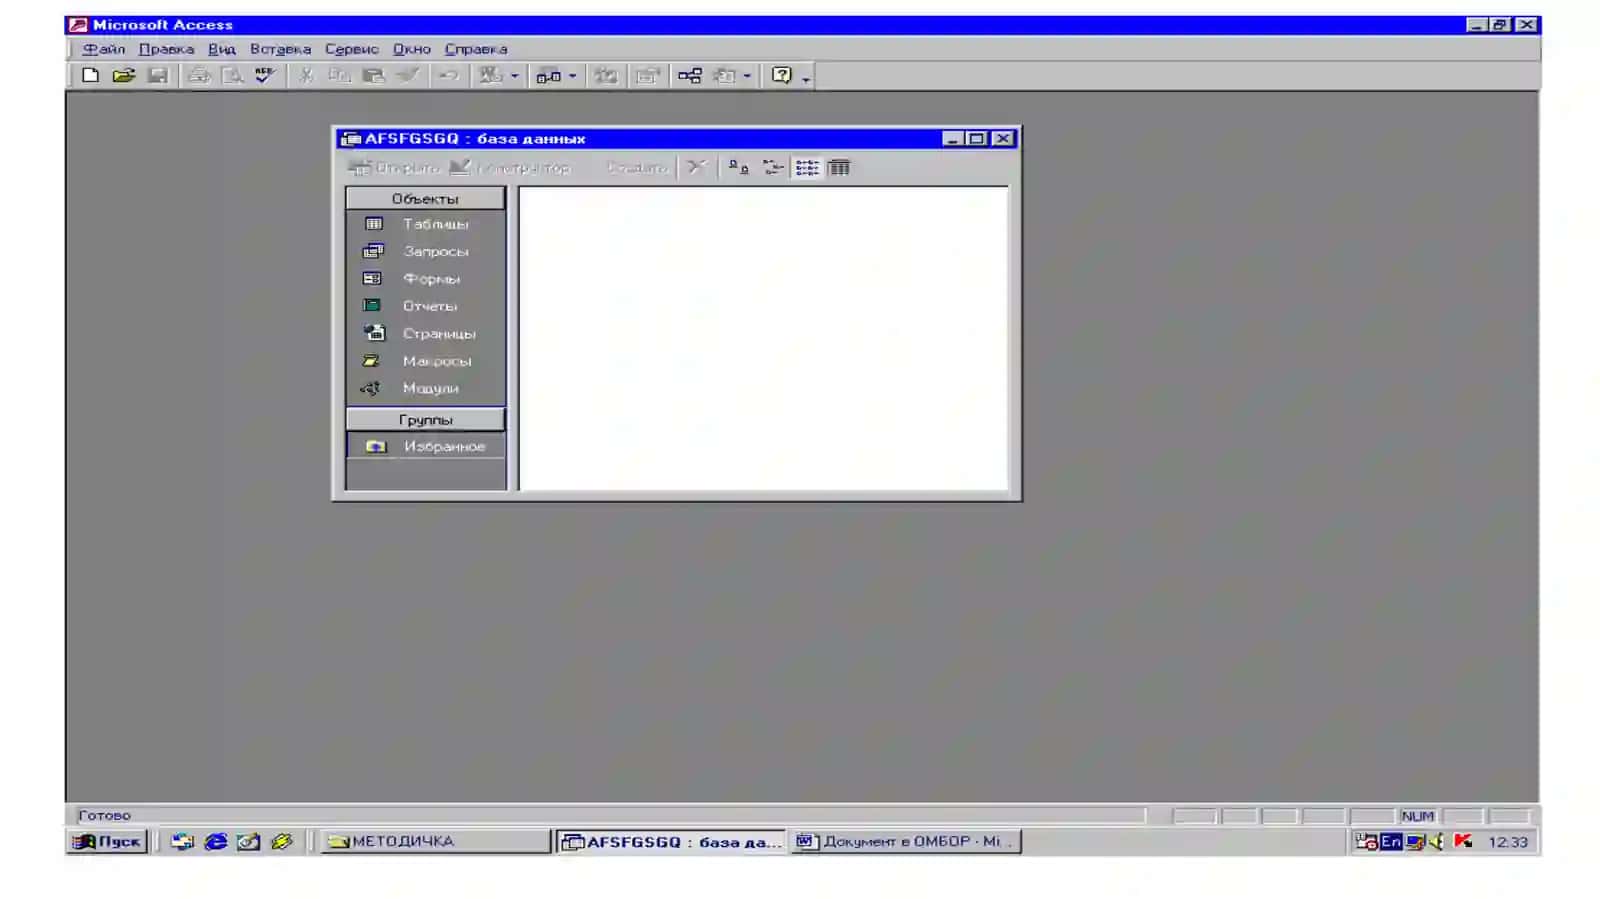This screenshot has height=899, width=1600.
Task: Click the New Object icon
Action: pos(725,75)
